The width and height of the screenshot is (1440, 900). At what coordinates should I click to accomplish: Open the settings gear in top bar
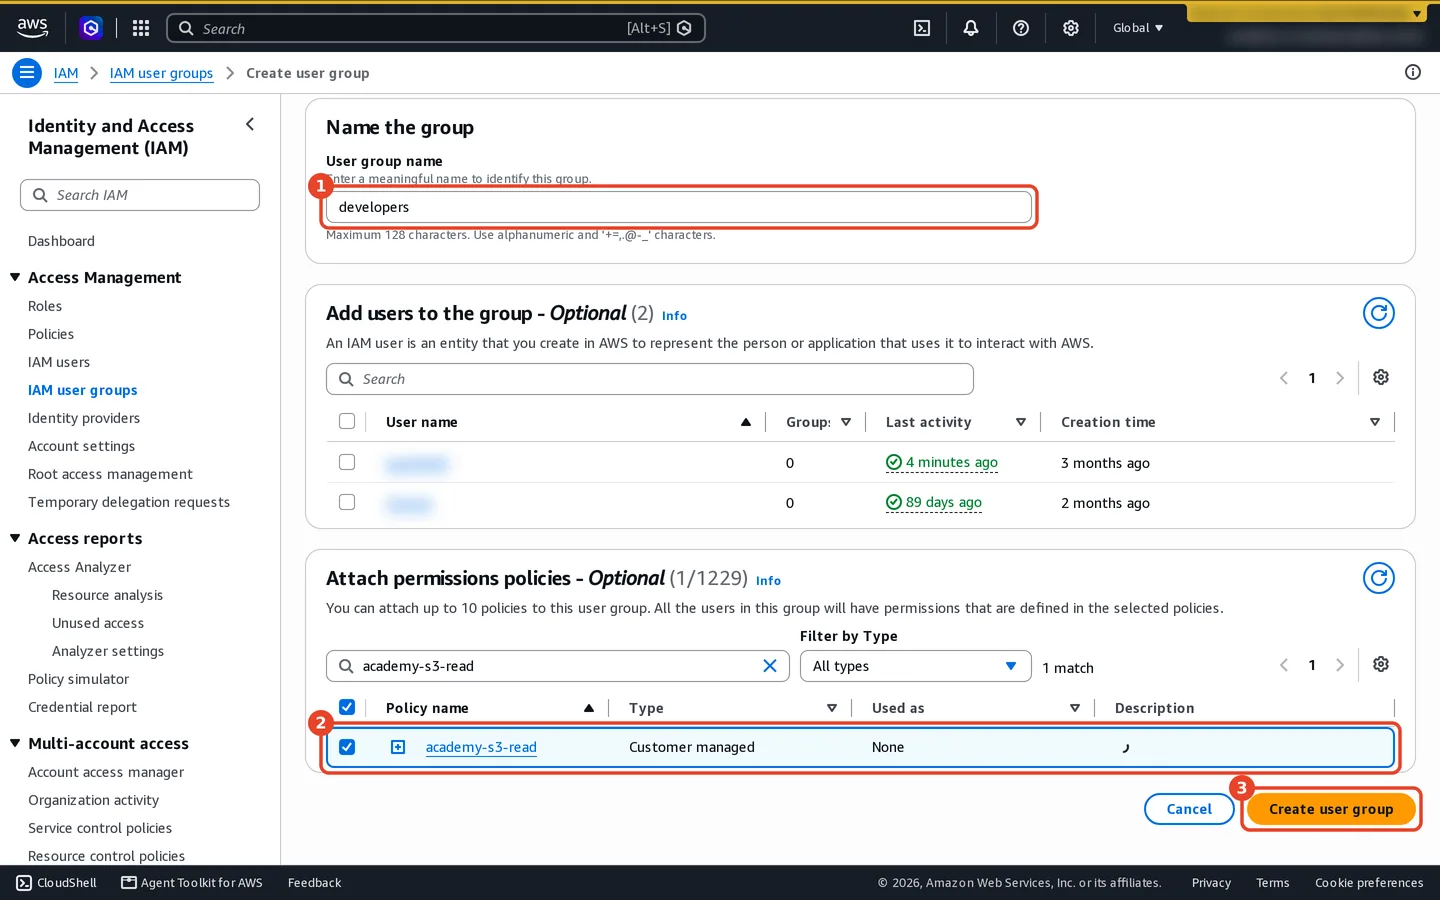tap(1071, 28)
